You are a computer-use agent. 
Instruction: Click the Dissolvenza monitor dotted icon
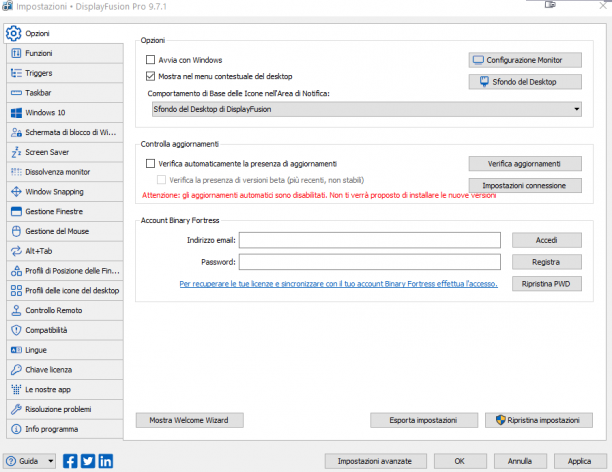tap(16, 172)
